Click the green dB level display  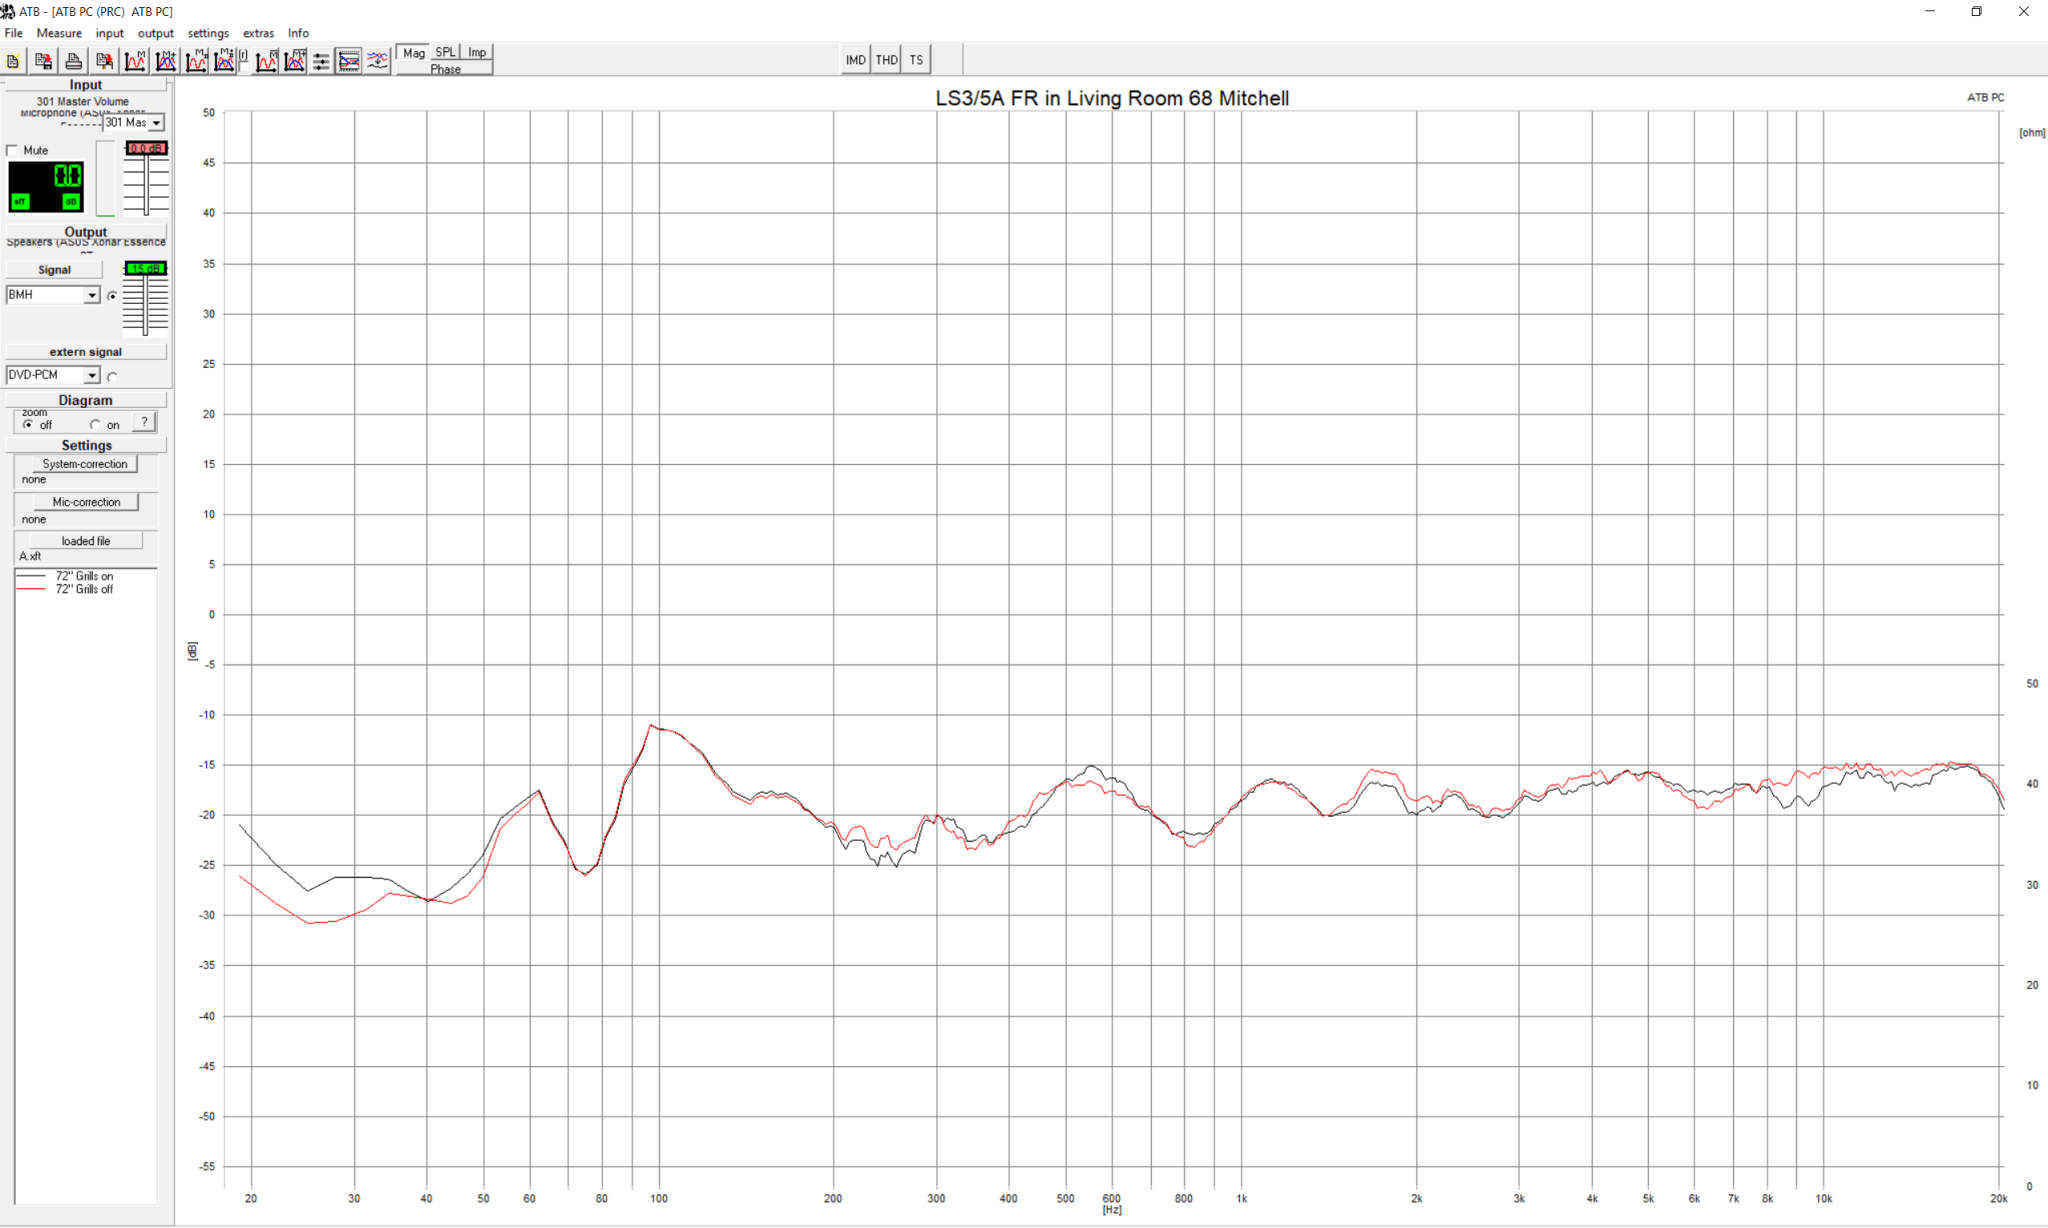coord(46,187)
